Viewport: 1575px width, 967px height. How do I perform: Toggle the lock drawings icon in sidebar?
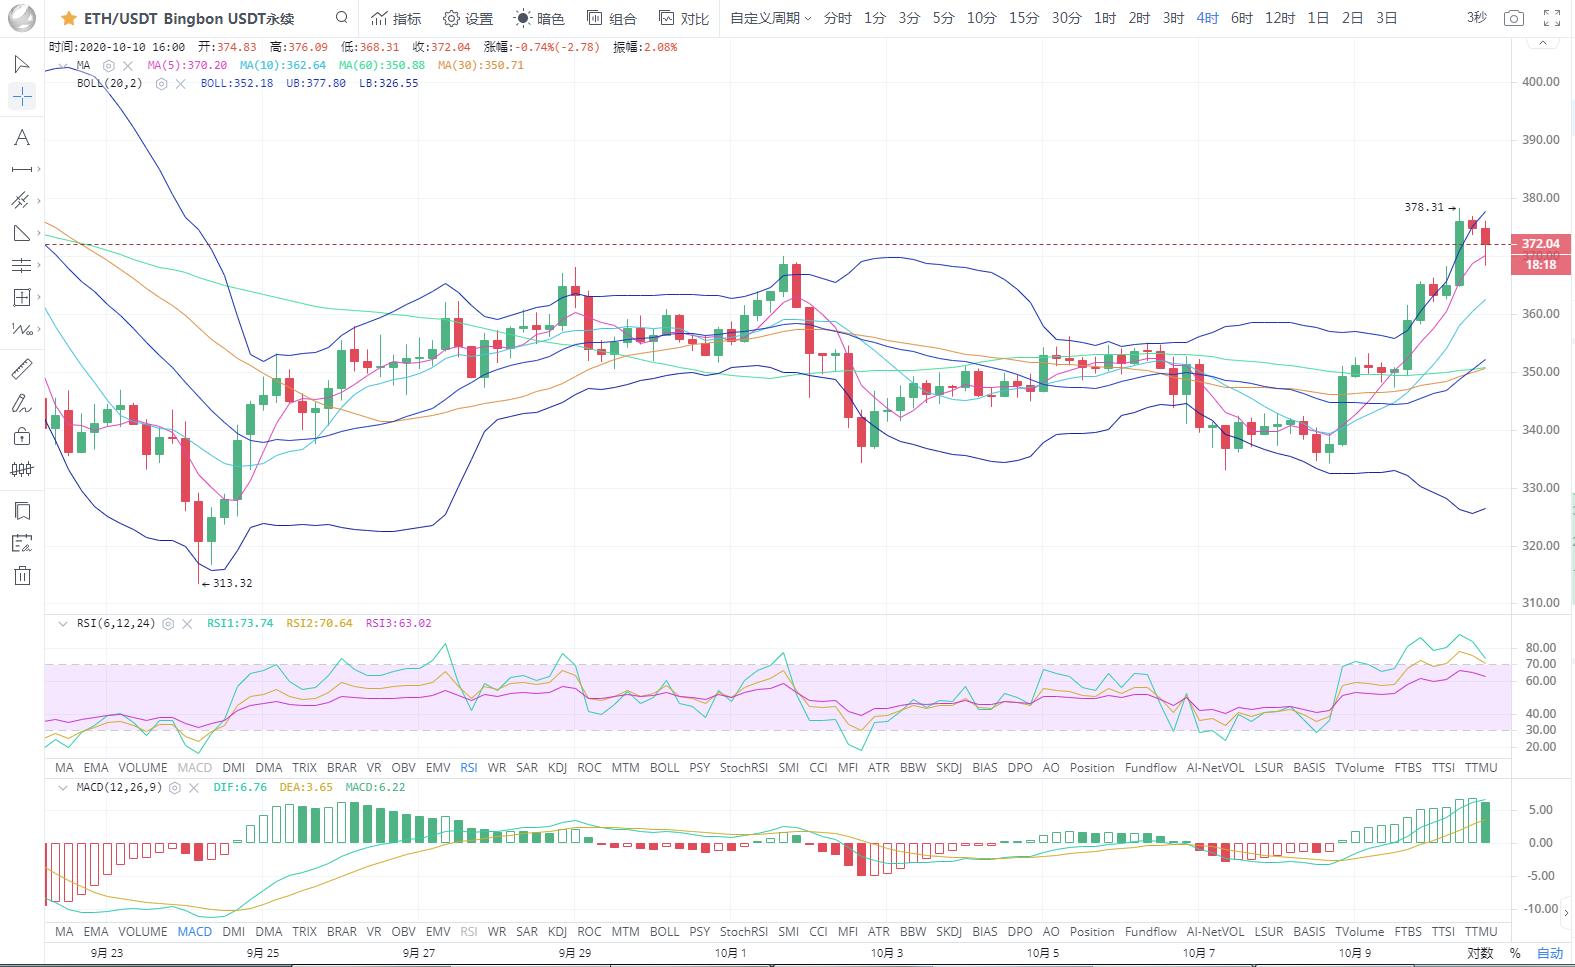[x=22, y=436]
